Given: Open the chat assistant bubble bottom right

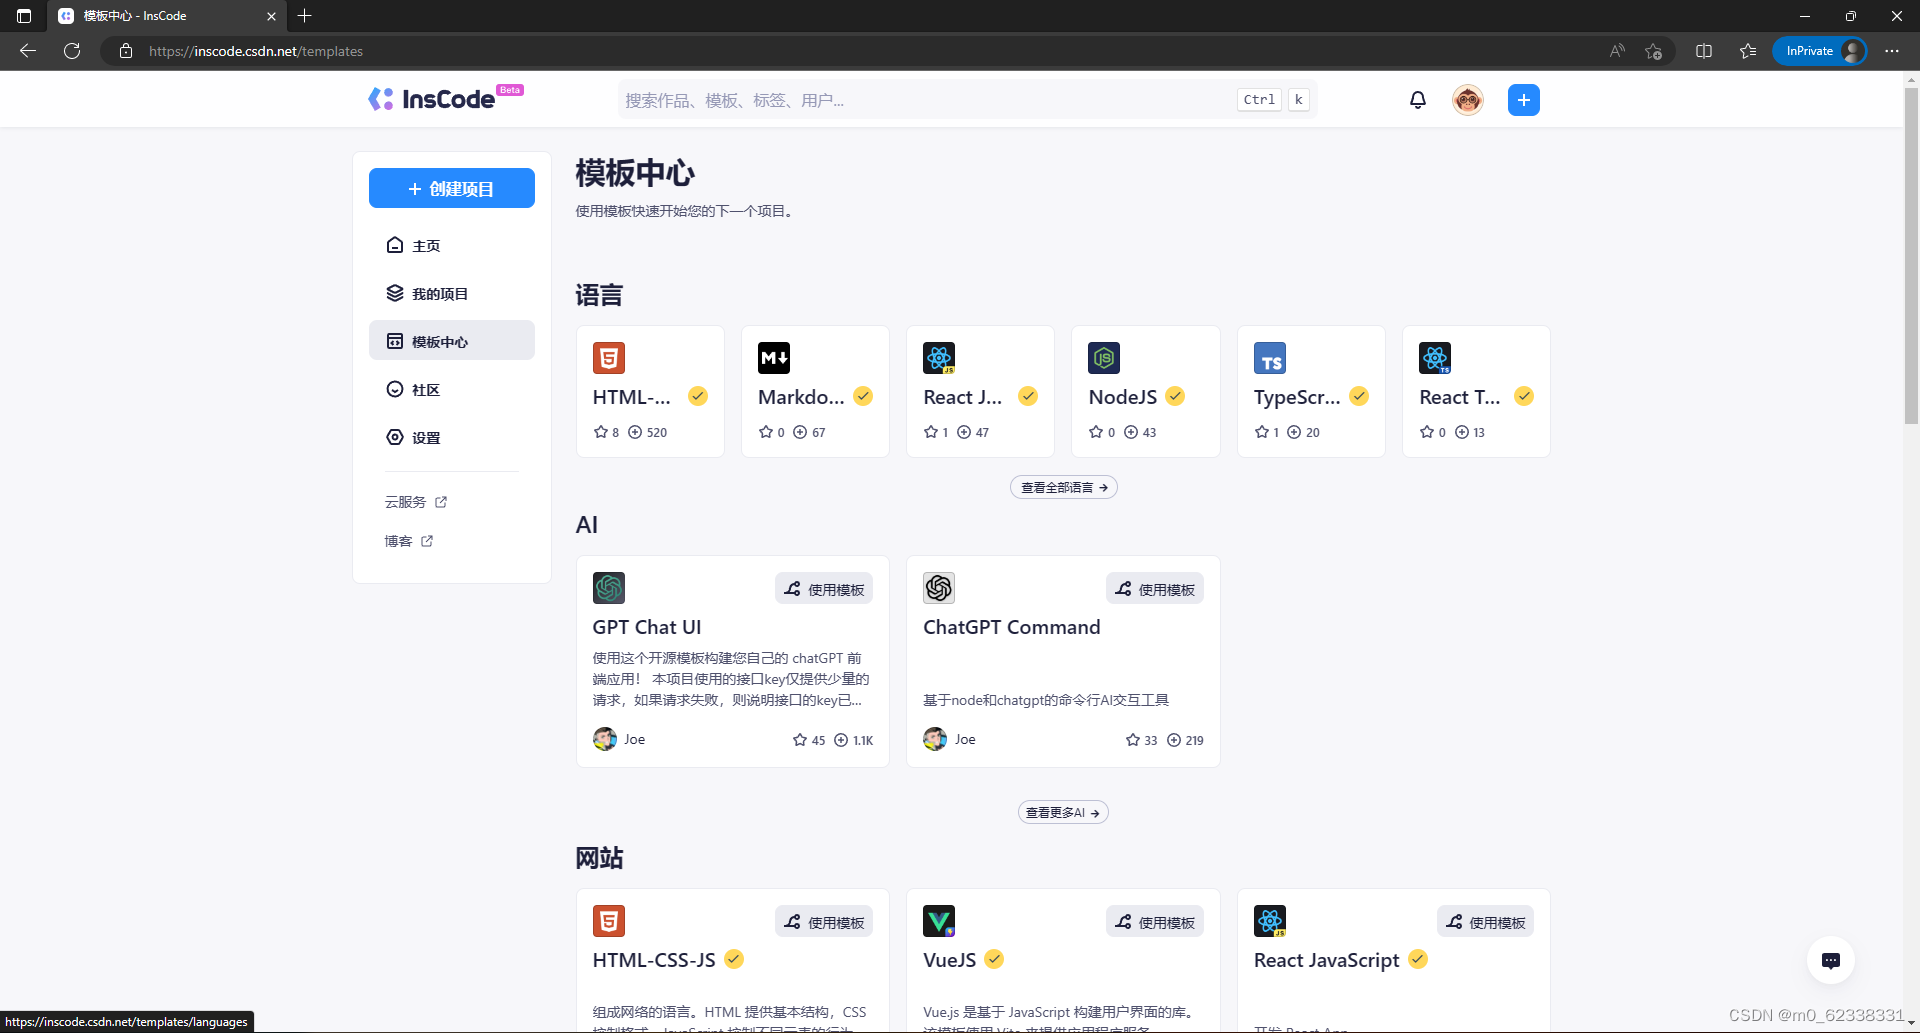Looking at the screenshot, I should pyautogui.click(x=1832, y=960).
